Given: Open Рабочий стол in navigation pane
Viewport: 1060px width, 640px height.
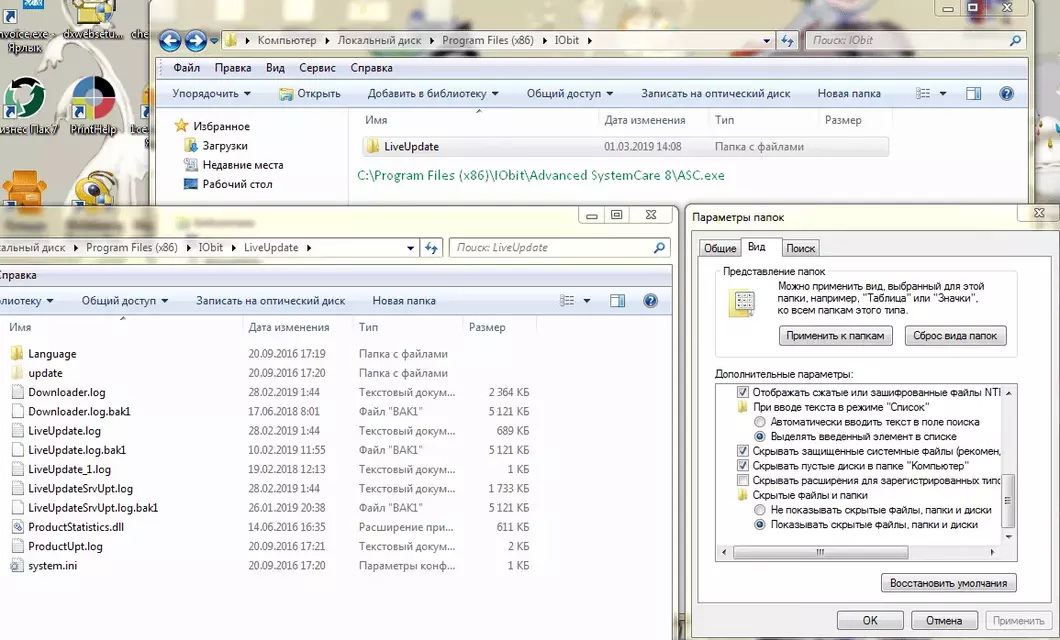Looking at the screenshot, I should pyautogui.click(x=228, y=184).
